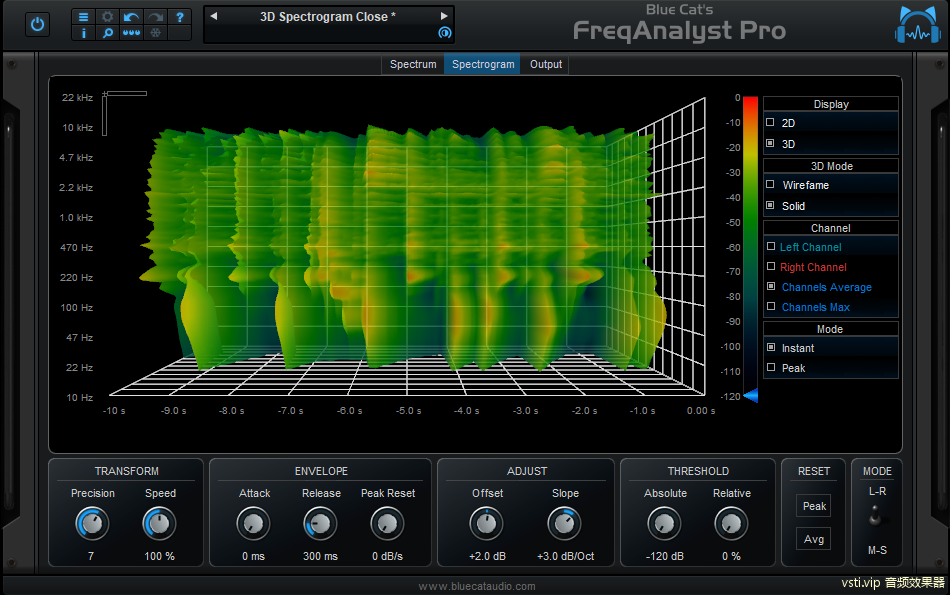Click the Slope value +3.0 dB/Oct
The height and width of the screenshot is (595, 950).
click(x=565, y=556)
